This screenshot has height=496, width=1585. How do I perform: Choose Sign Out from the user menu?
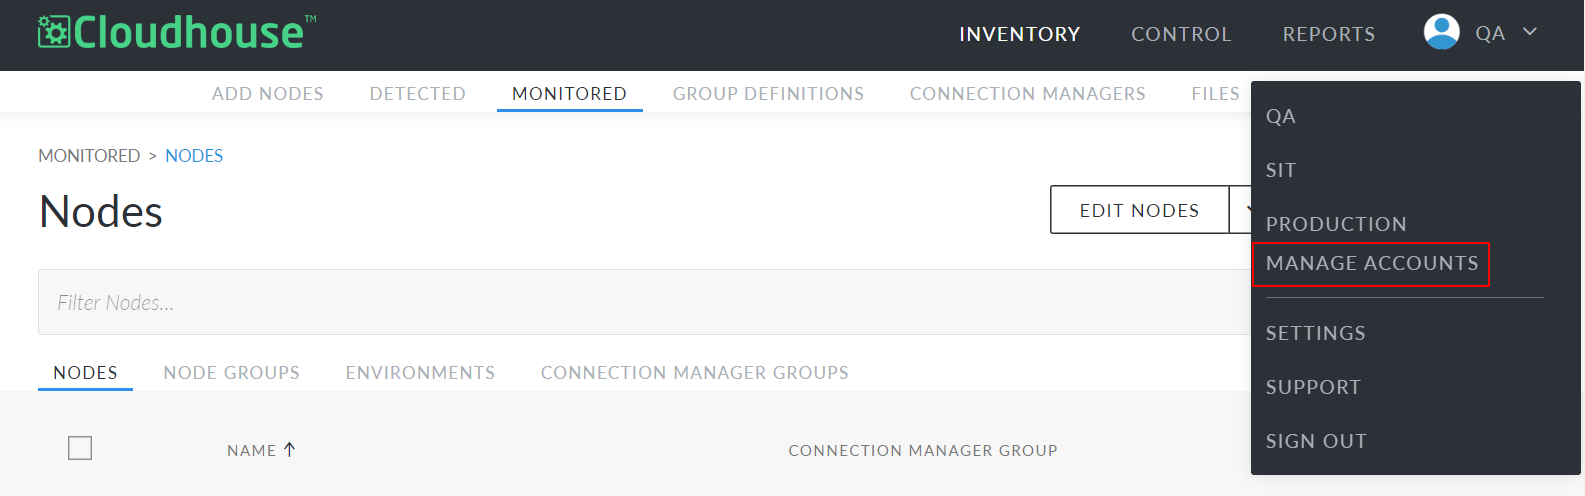click(1316, 441)
